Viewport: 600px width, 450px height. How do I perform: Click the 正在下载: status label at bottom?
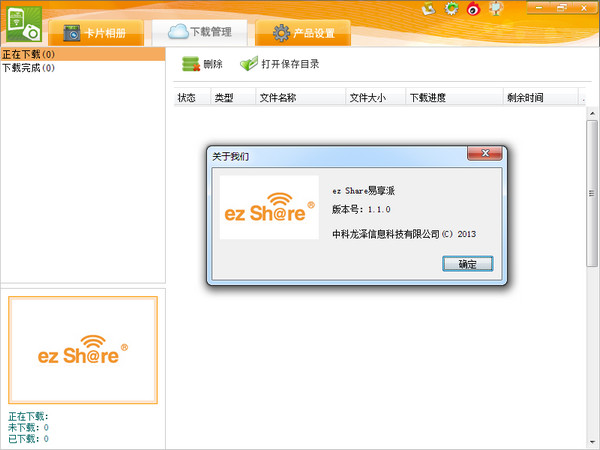28,416
